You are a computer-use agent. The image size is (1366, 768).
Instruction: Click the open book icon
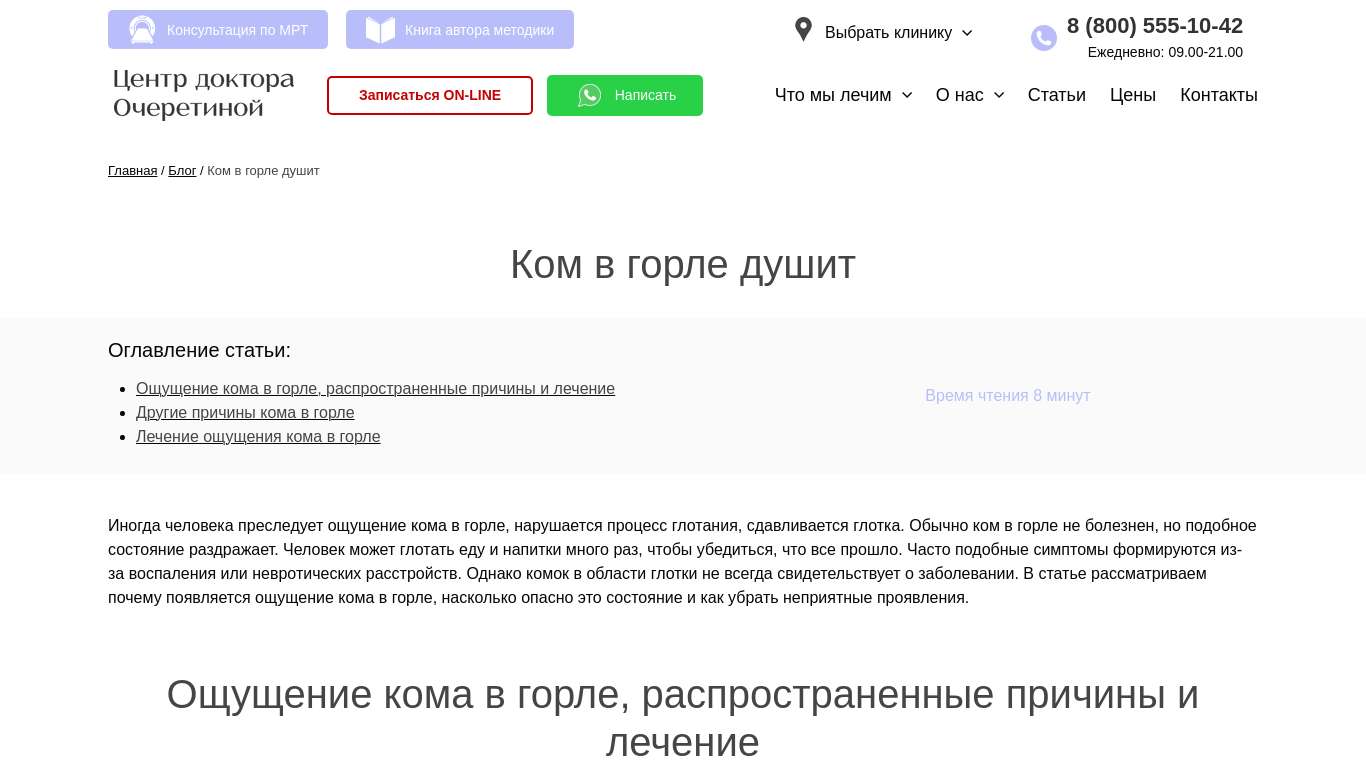click(380, 30)
